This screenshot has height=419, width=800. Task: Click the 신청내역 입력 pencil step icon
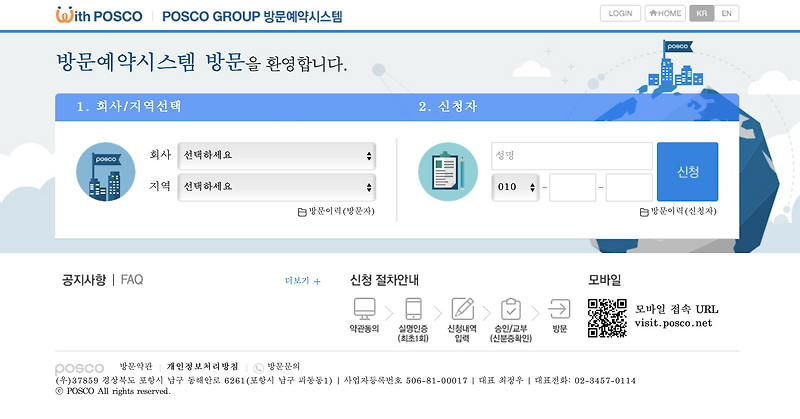coord(463,309)
